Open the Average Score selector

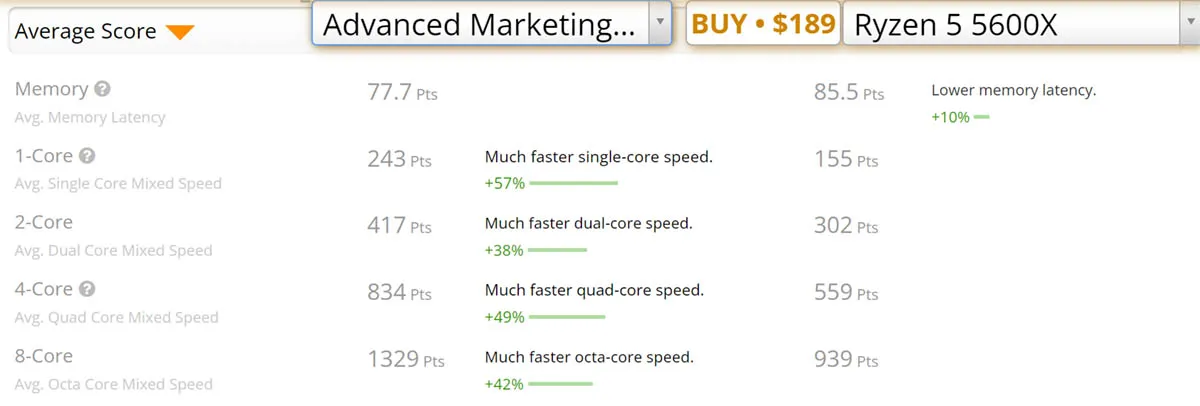103,32
